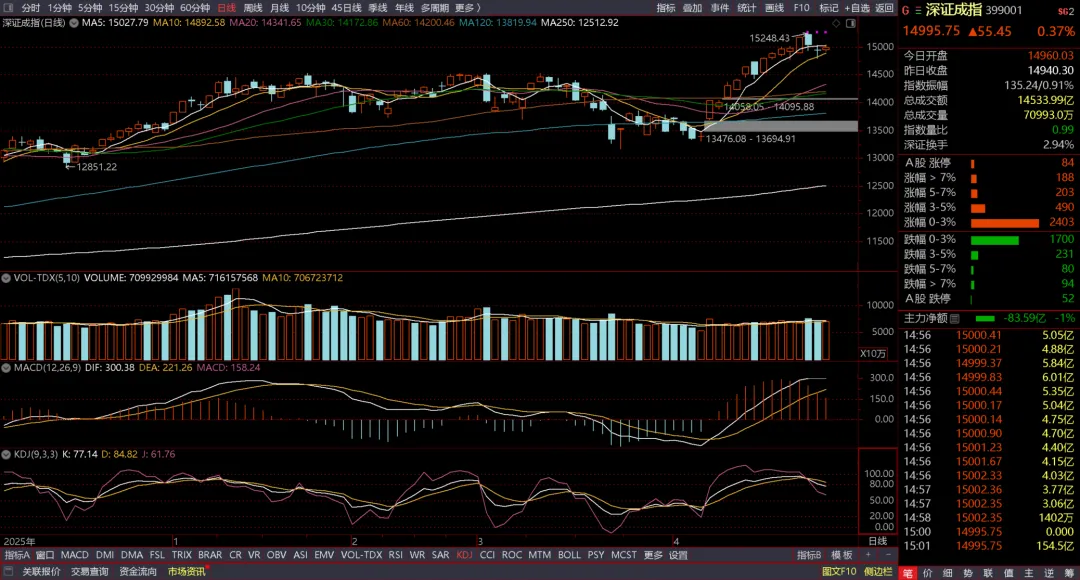Switch to 1分钟 period
Image resolution: width=1080 pixels, height=580 pixels.
coord(59,8)
